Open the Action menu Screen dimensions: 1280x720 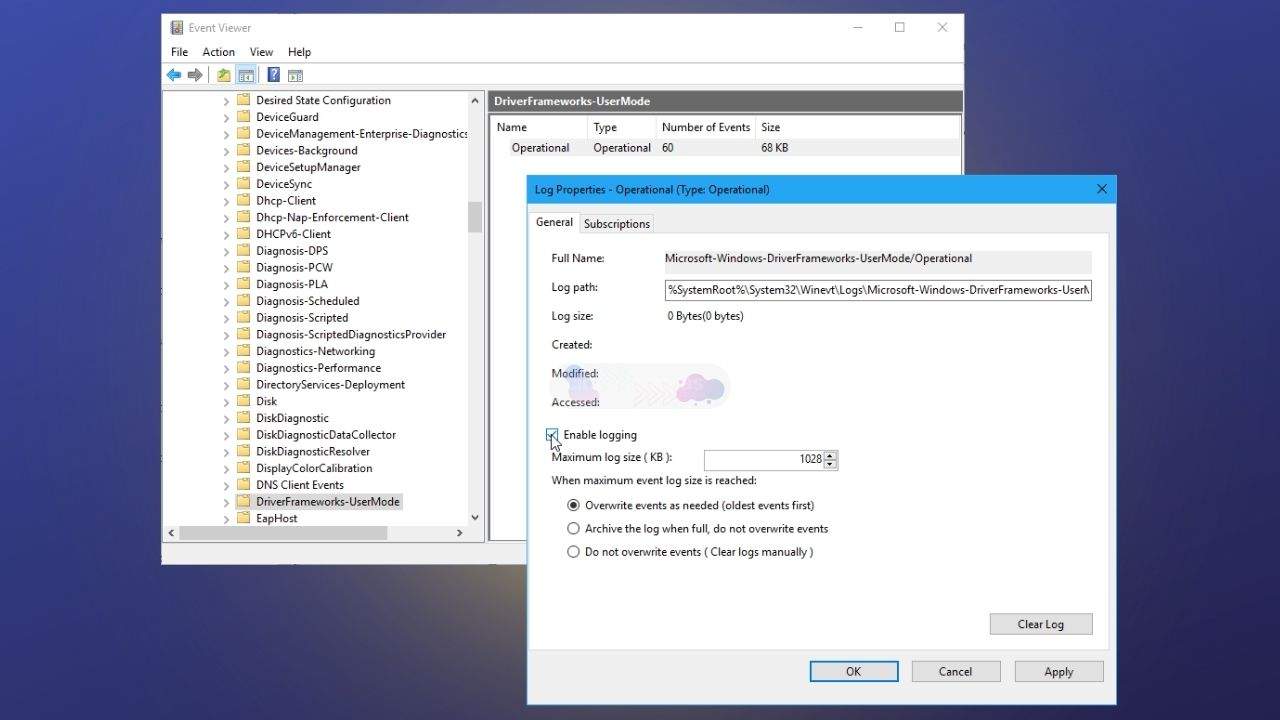pos(218,52)
